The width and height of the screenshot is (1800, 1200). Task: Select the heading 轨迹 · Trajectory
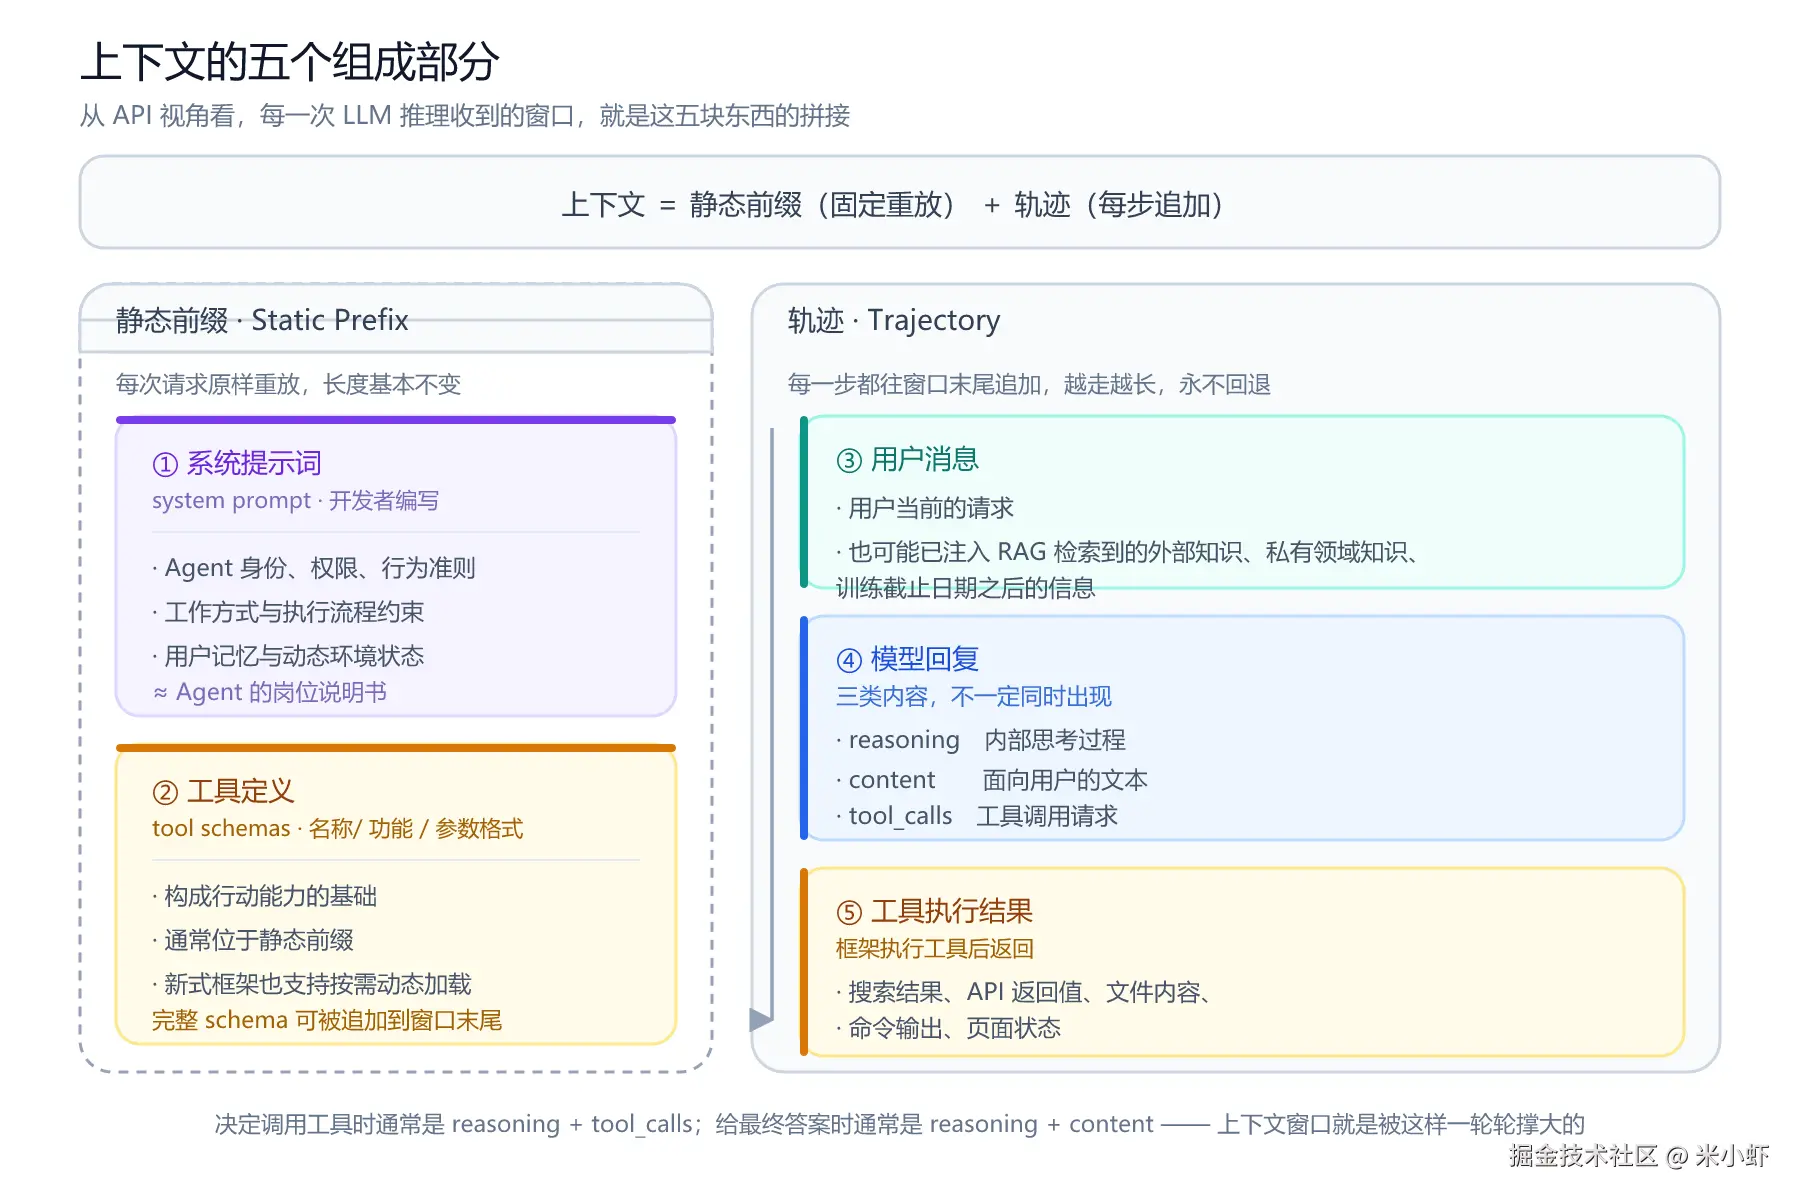[x=894, y=320]
